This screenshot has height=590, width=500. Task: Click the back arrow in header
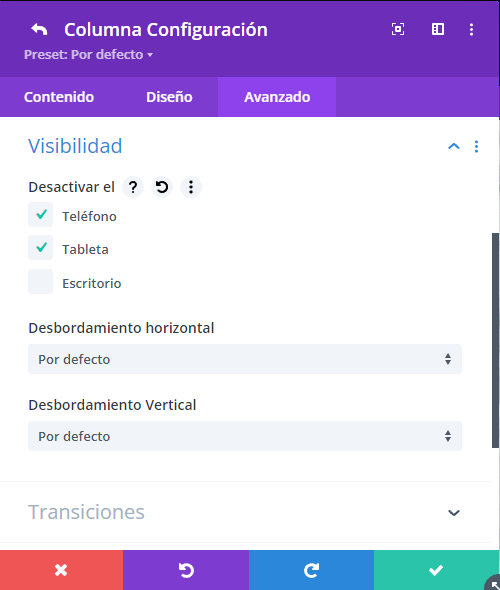click(40, 29)
